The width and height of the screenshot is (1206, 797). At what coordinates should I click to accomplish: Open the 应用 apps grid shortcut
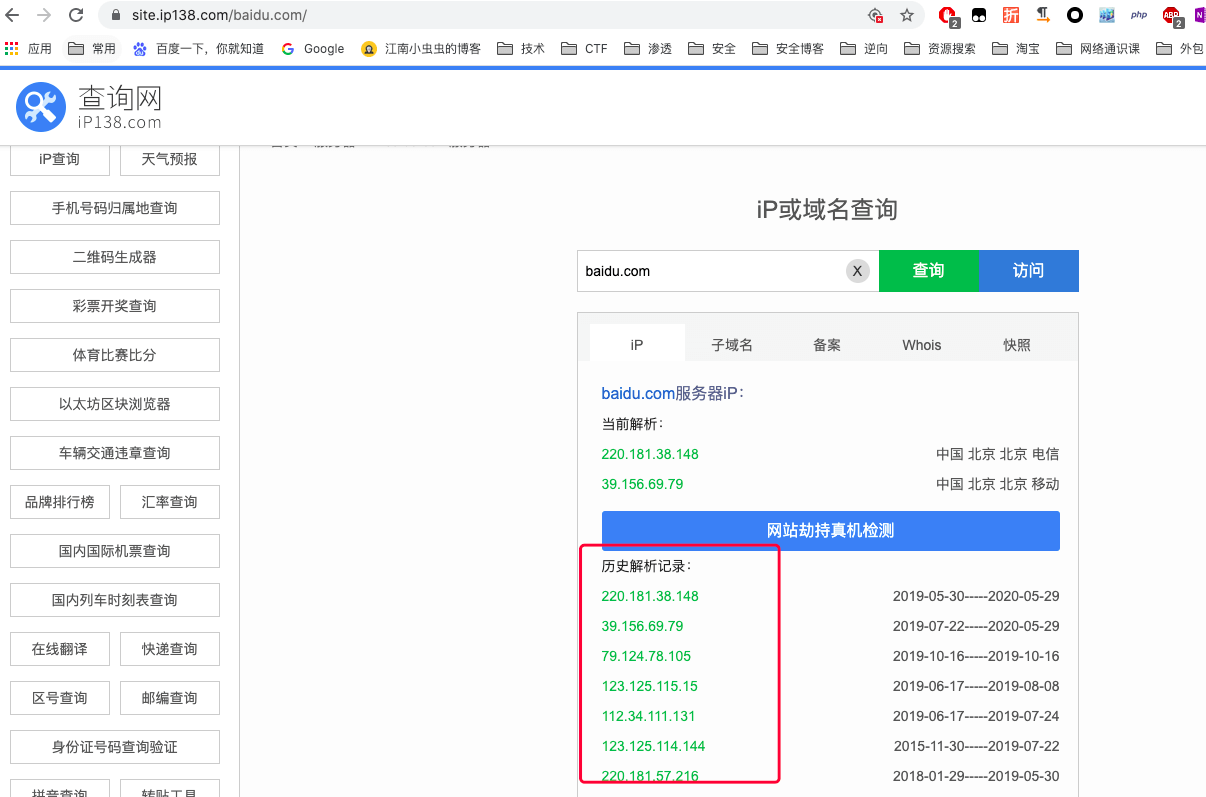pos(28,48)
